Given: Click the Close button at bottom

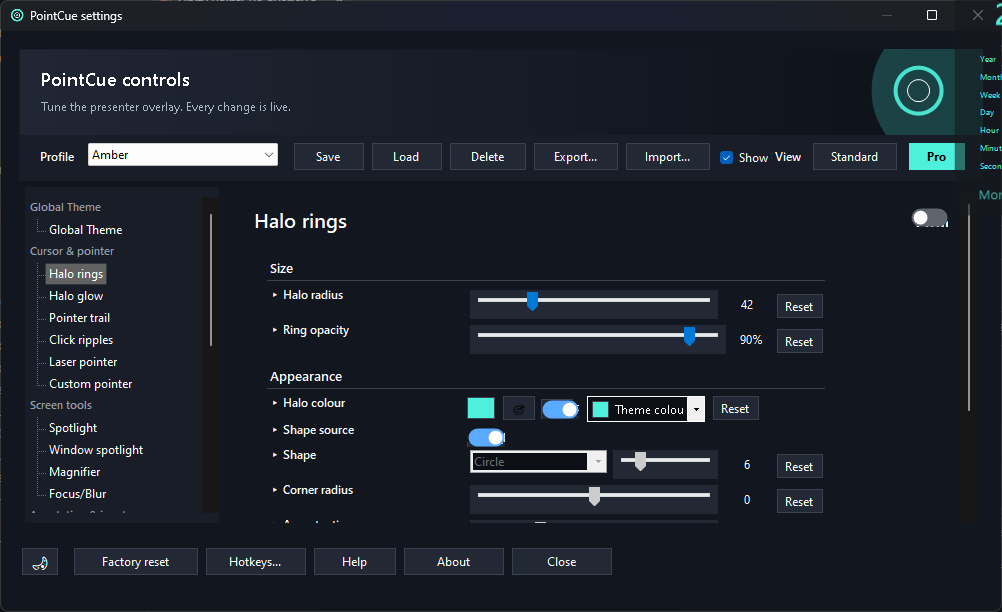Looking at the screenshot, I should point(562,562).
